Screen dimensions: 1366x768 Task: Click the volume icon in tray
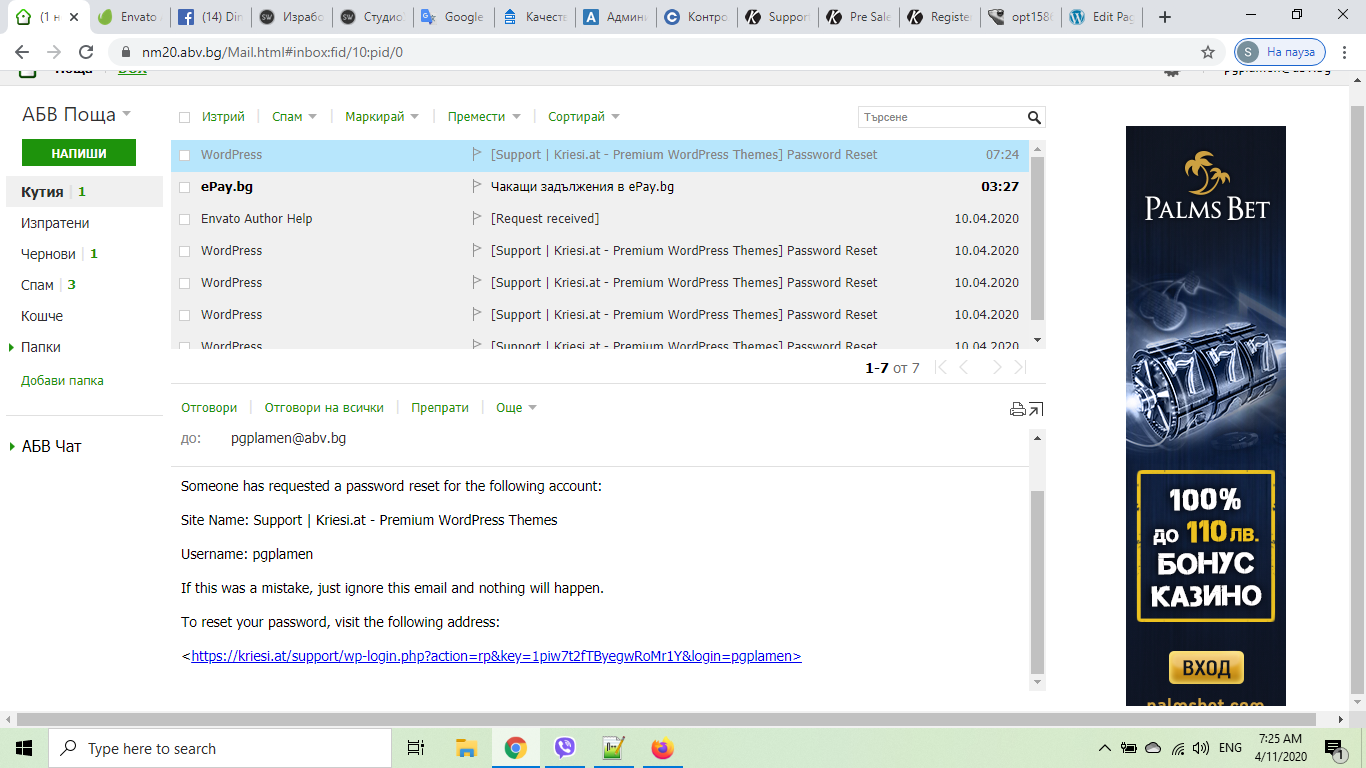click(x=1200, y=748)
